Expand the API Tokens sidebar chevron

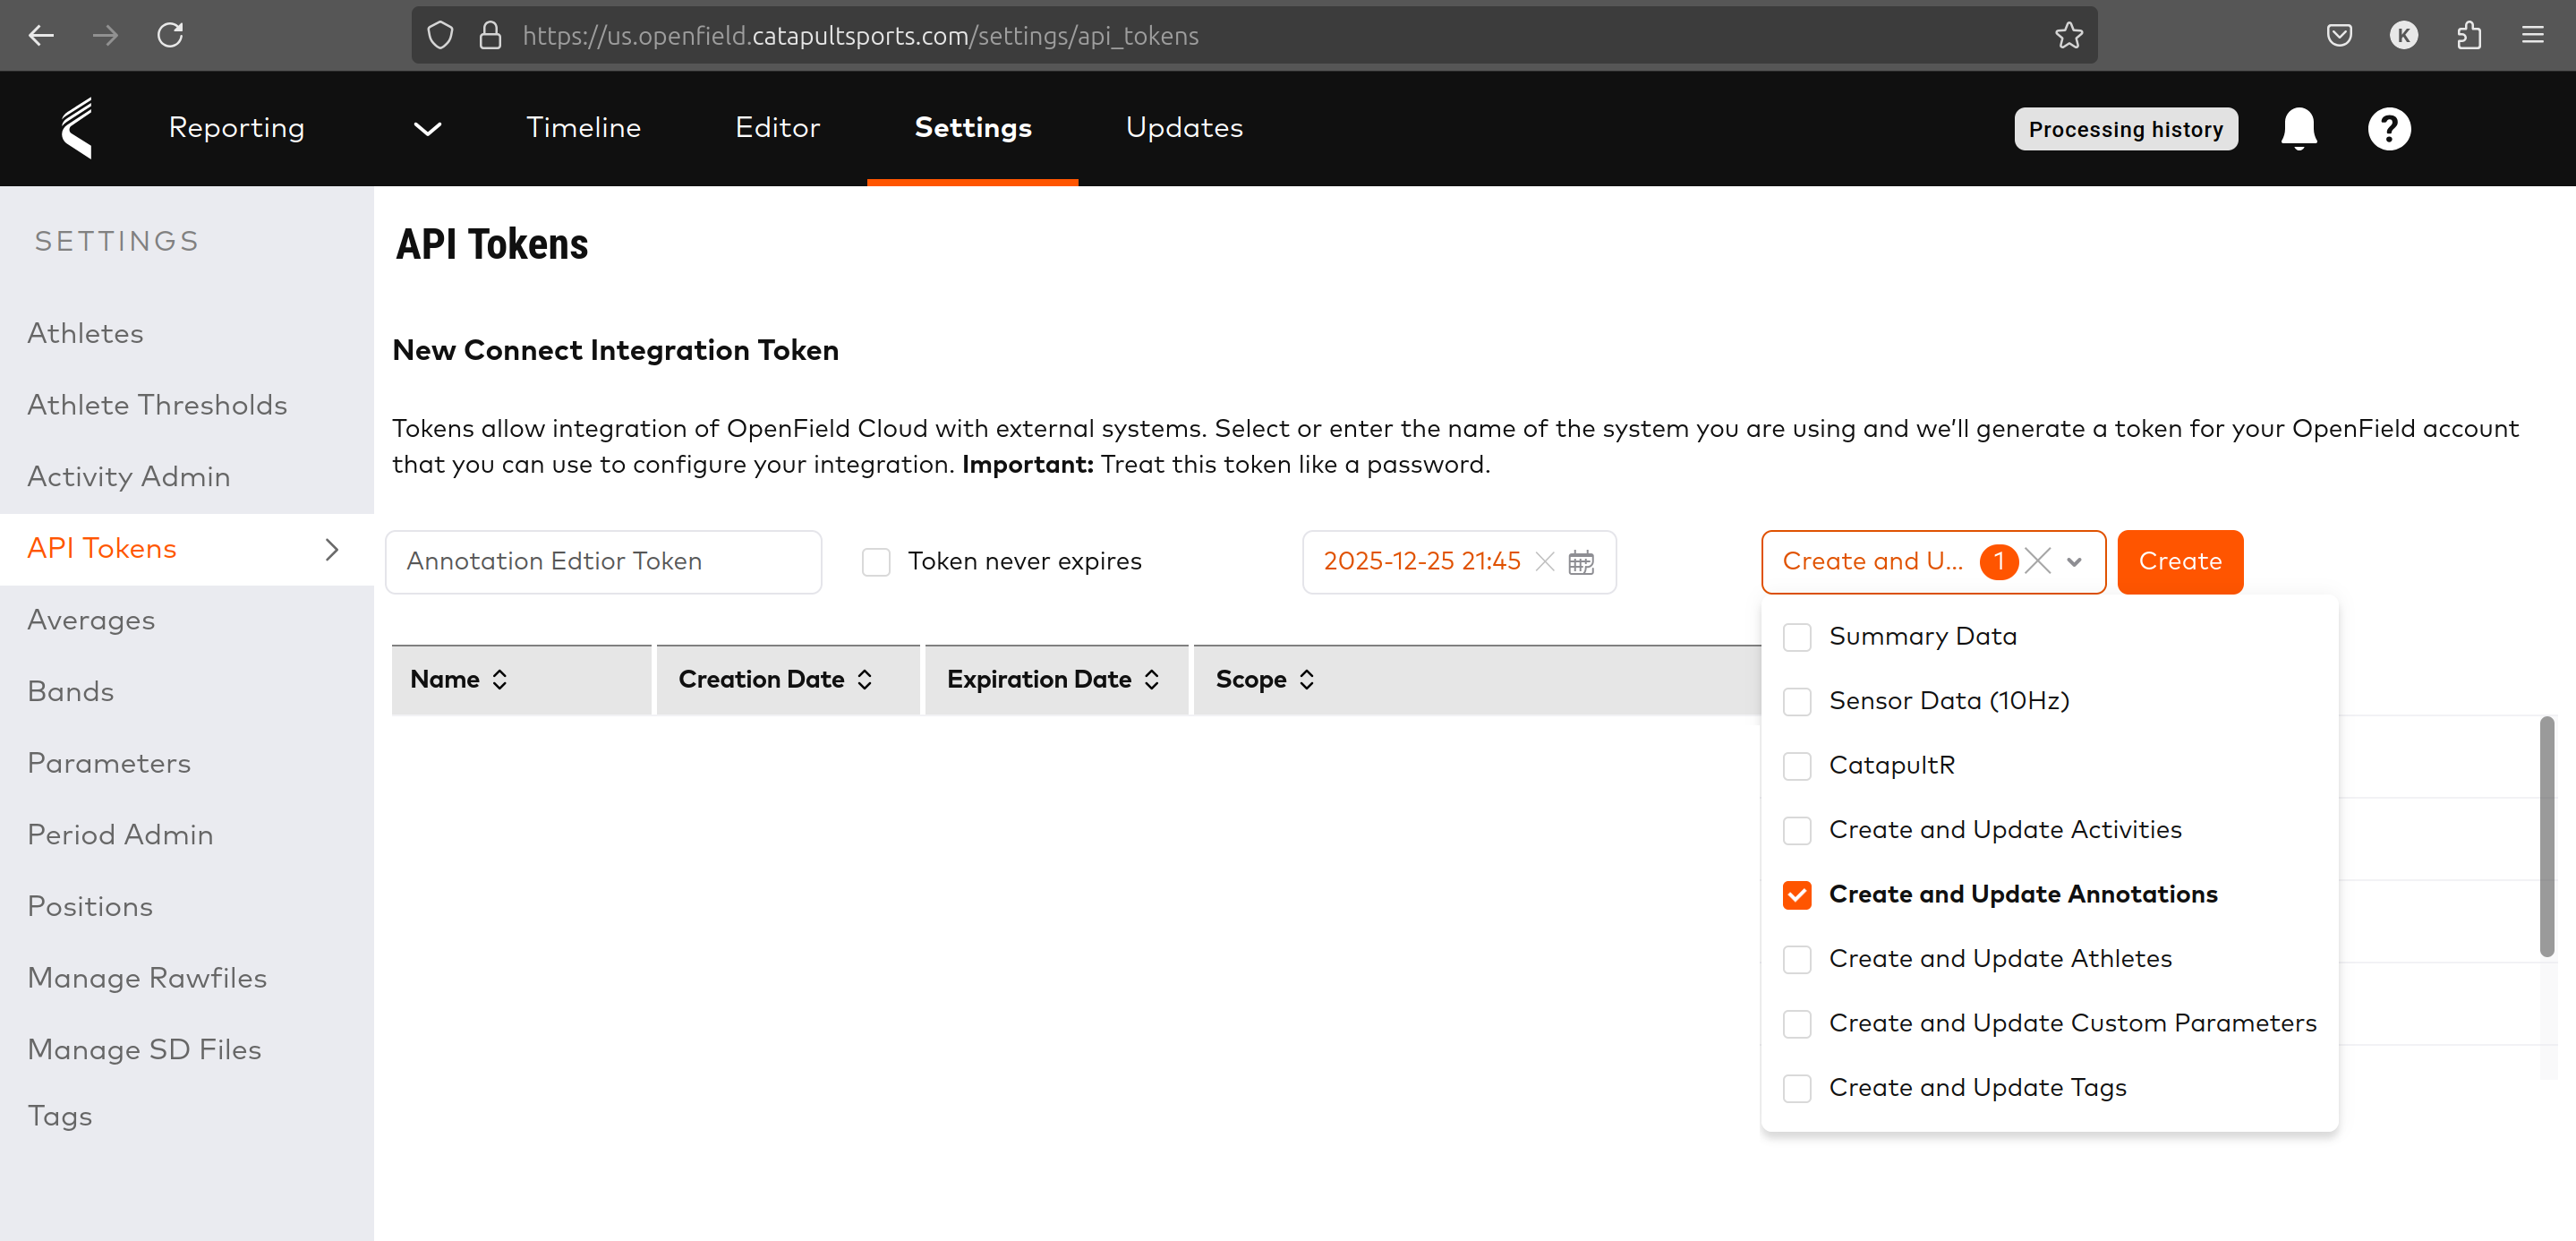[331, 549]
